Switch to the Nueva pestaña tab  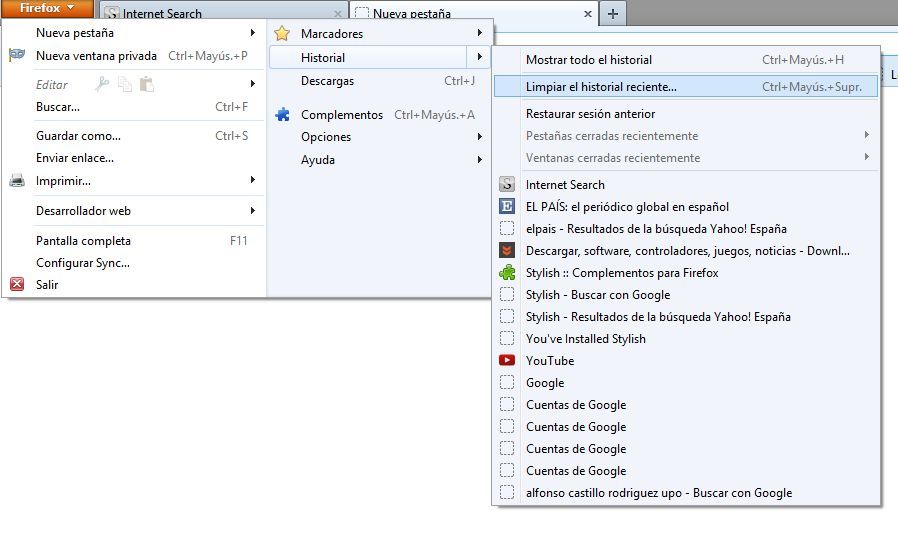pos(473,13)
